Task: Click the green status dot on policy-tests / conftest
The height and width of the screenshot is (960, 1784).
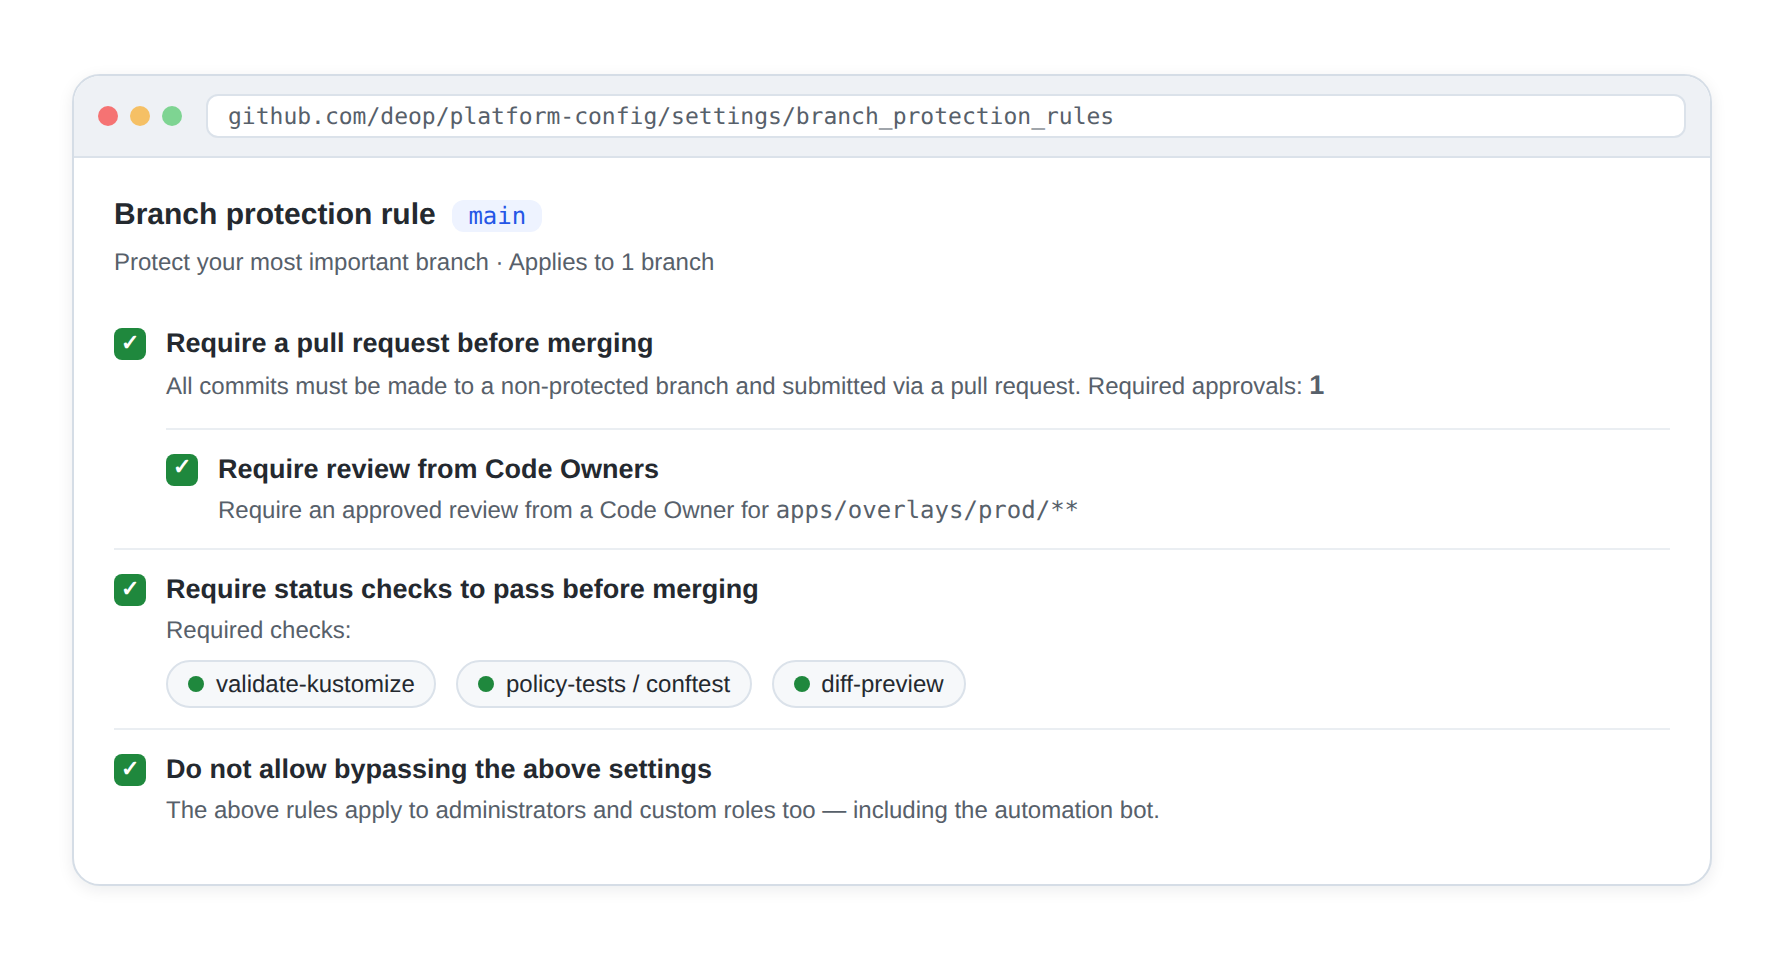Action: pyautogui.click(x=486, y=684)
